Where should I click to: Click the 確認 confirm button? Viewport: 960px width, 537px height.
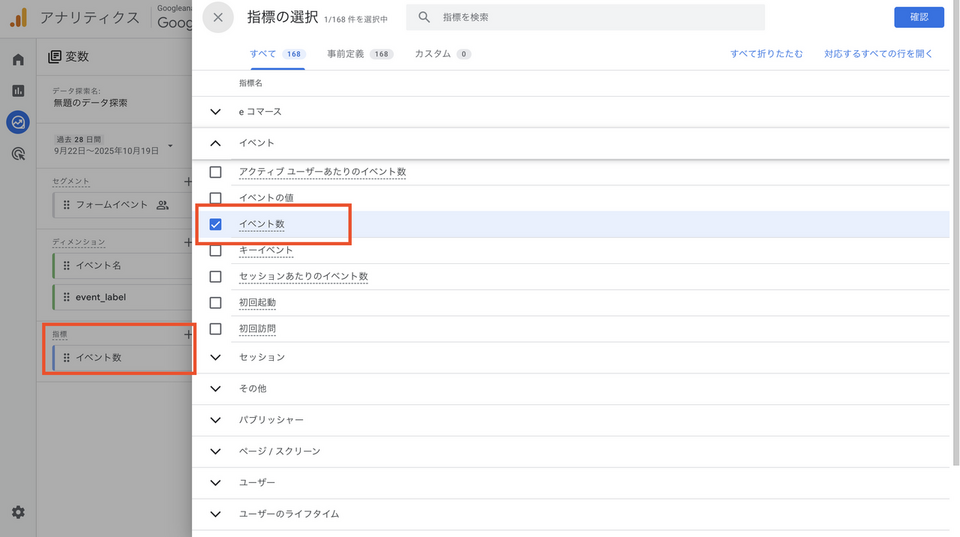(918, 17)
